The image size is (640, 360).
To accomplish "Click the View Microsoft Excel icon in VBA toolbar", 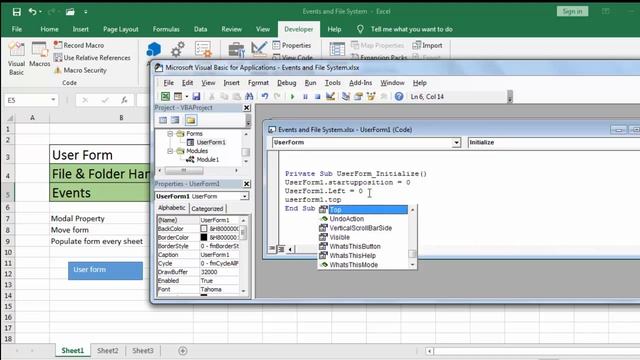I will (165, 96).
